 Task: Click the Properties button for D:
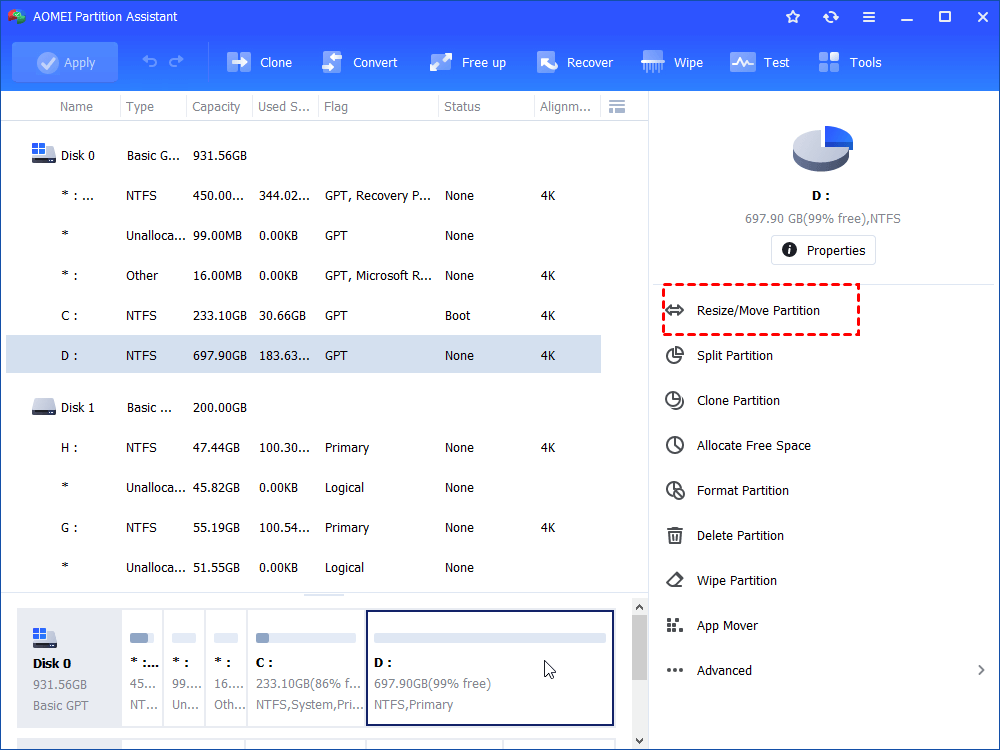(823, 250)
